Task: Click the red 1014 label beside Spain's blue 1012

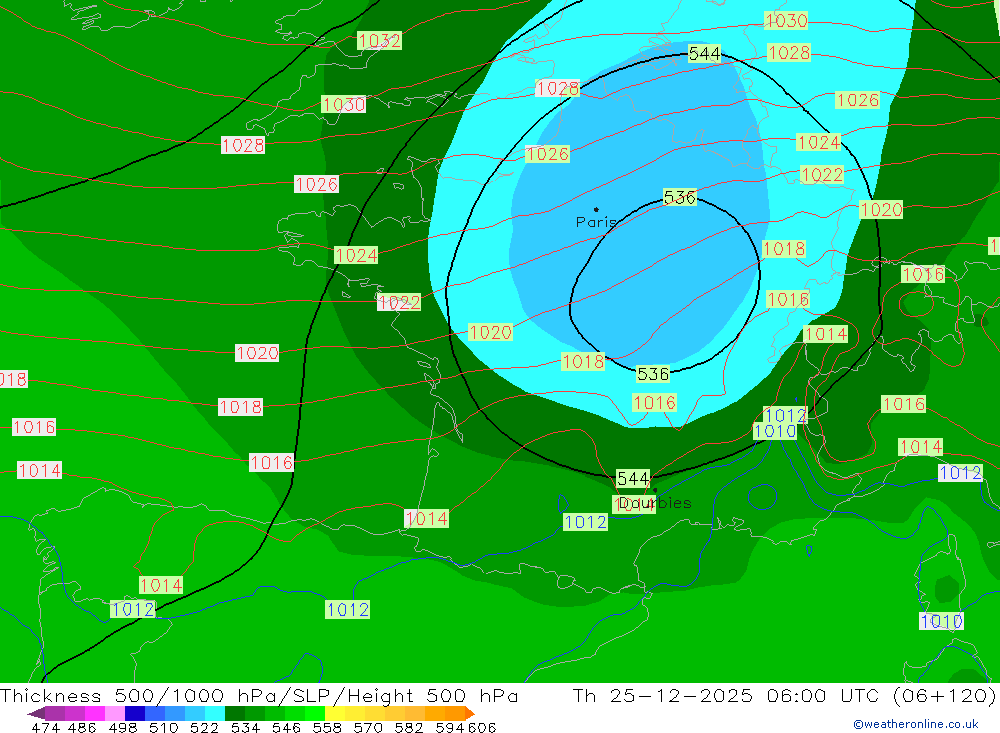Action: (x=161, y=585)
